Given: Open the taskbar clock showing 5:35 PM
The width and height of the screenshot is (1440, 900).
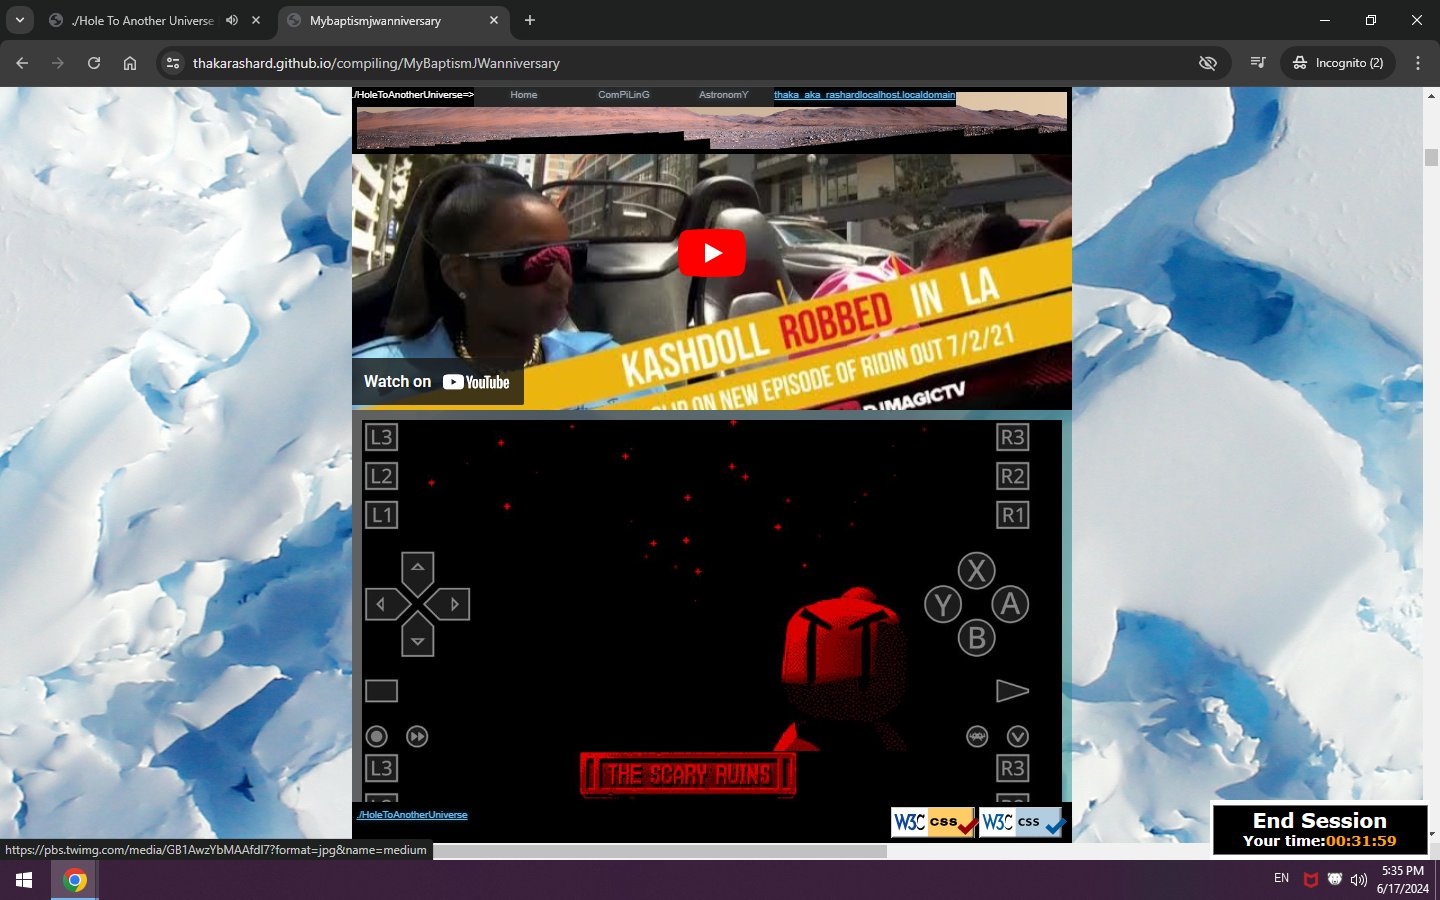Looking at the screenshot, I should [x=1402, y=880].
